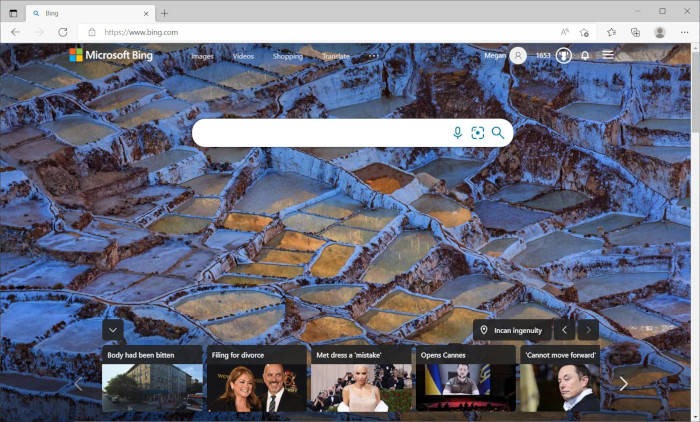Expand more Bing nav options ellipsis

tap(372, 56)
